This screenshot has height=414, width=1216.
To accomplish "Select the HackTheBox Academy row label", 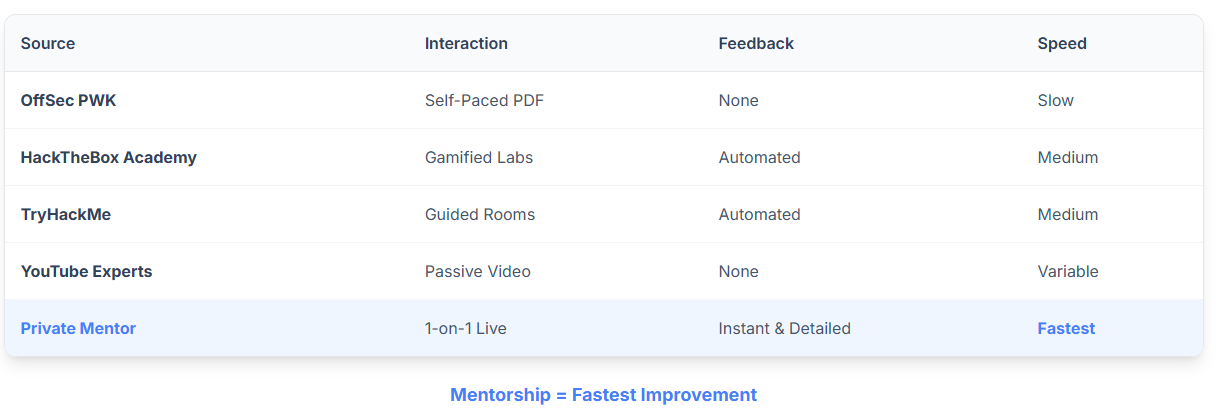I will pos(108,157).
